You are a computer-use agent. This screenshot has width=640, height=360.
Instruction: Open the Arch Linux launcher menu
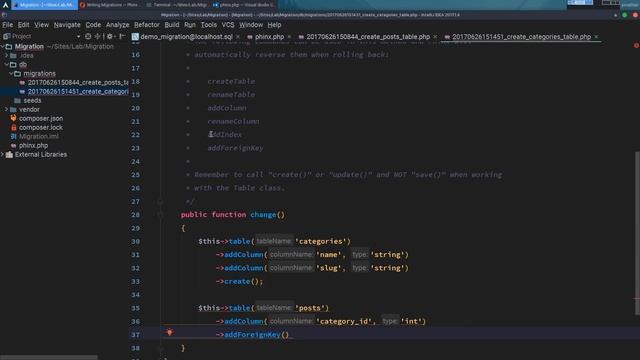pos(5,5)
